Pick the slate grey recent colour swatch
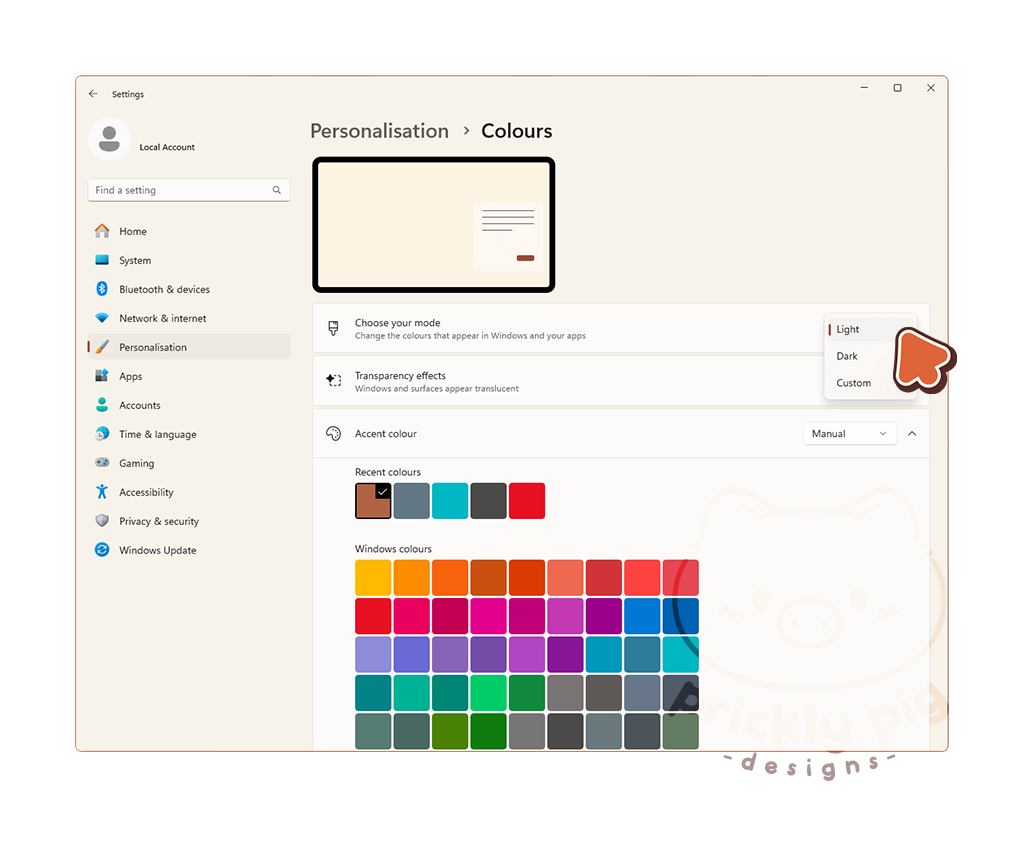Image resolution: width=1024 pixels, height=856 pixels. (411, 501)
